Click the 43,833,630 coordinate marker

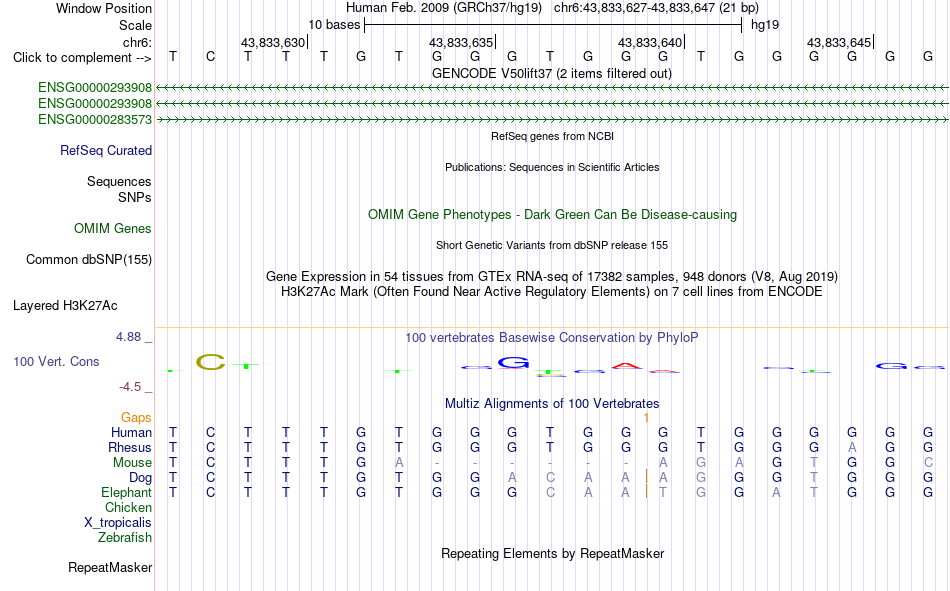coord(273,42)
